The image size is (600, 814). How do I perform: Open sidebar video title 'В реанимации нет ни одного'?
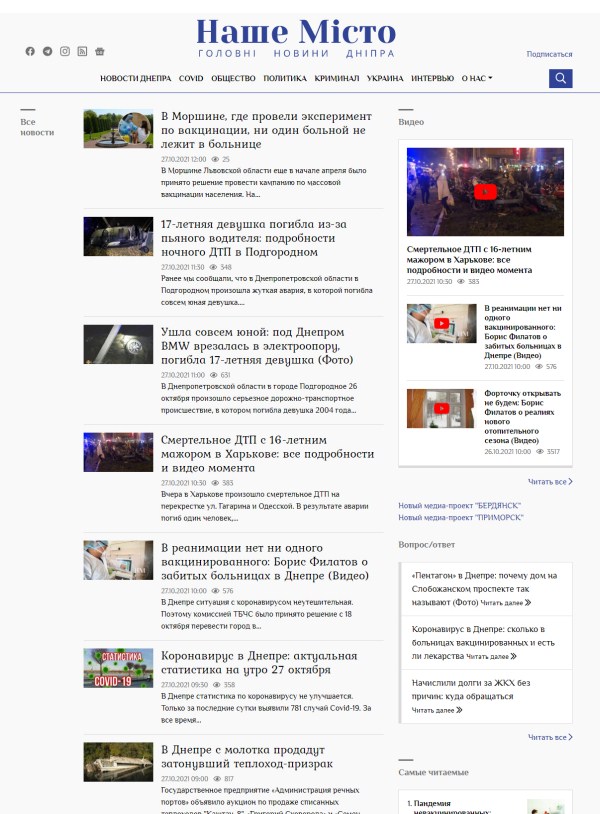coord(523,332)
